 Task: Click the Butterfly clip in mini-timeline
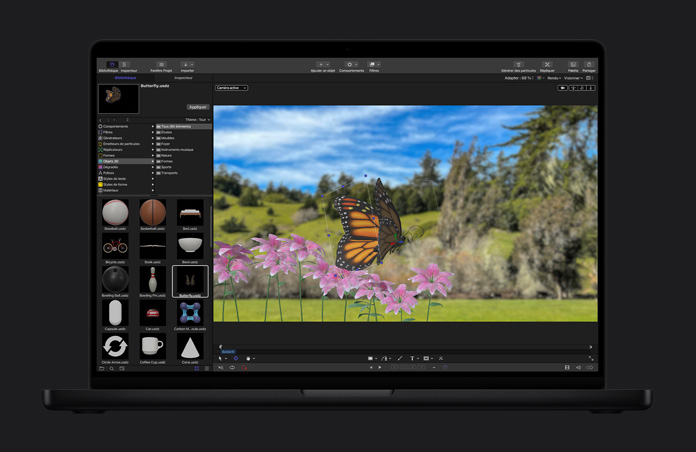click(228, 352)
